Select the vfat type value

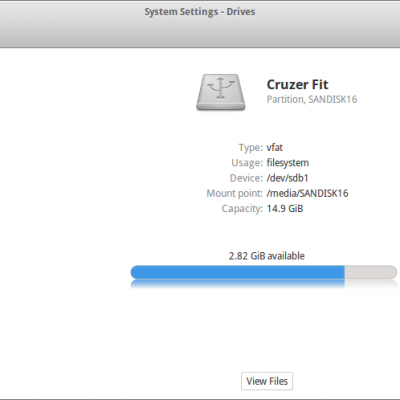(x=275, y=147)
